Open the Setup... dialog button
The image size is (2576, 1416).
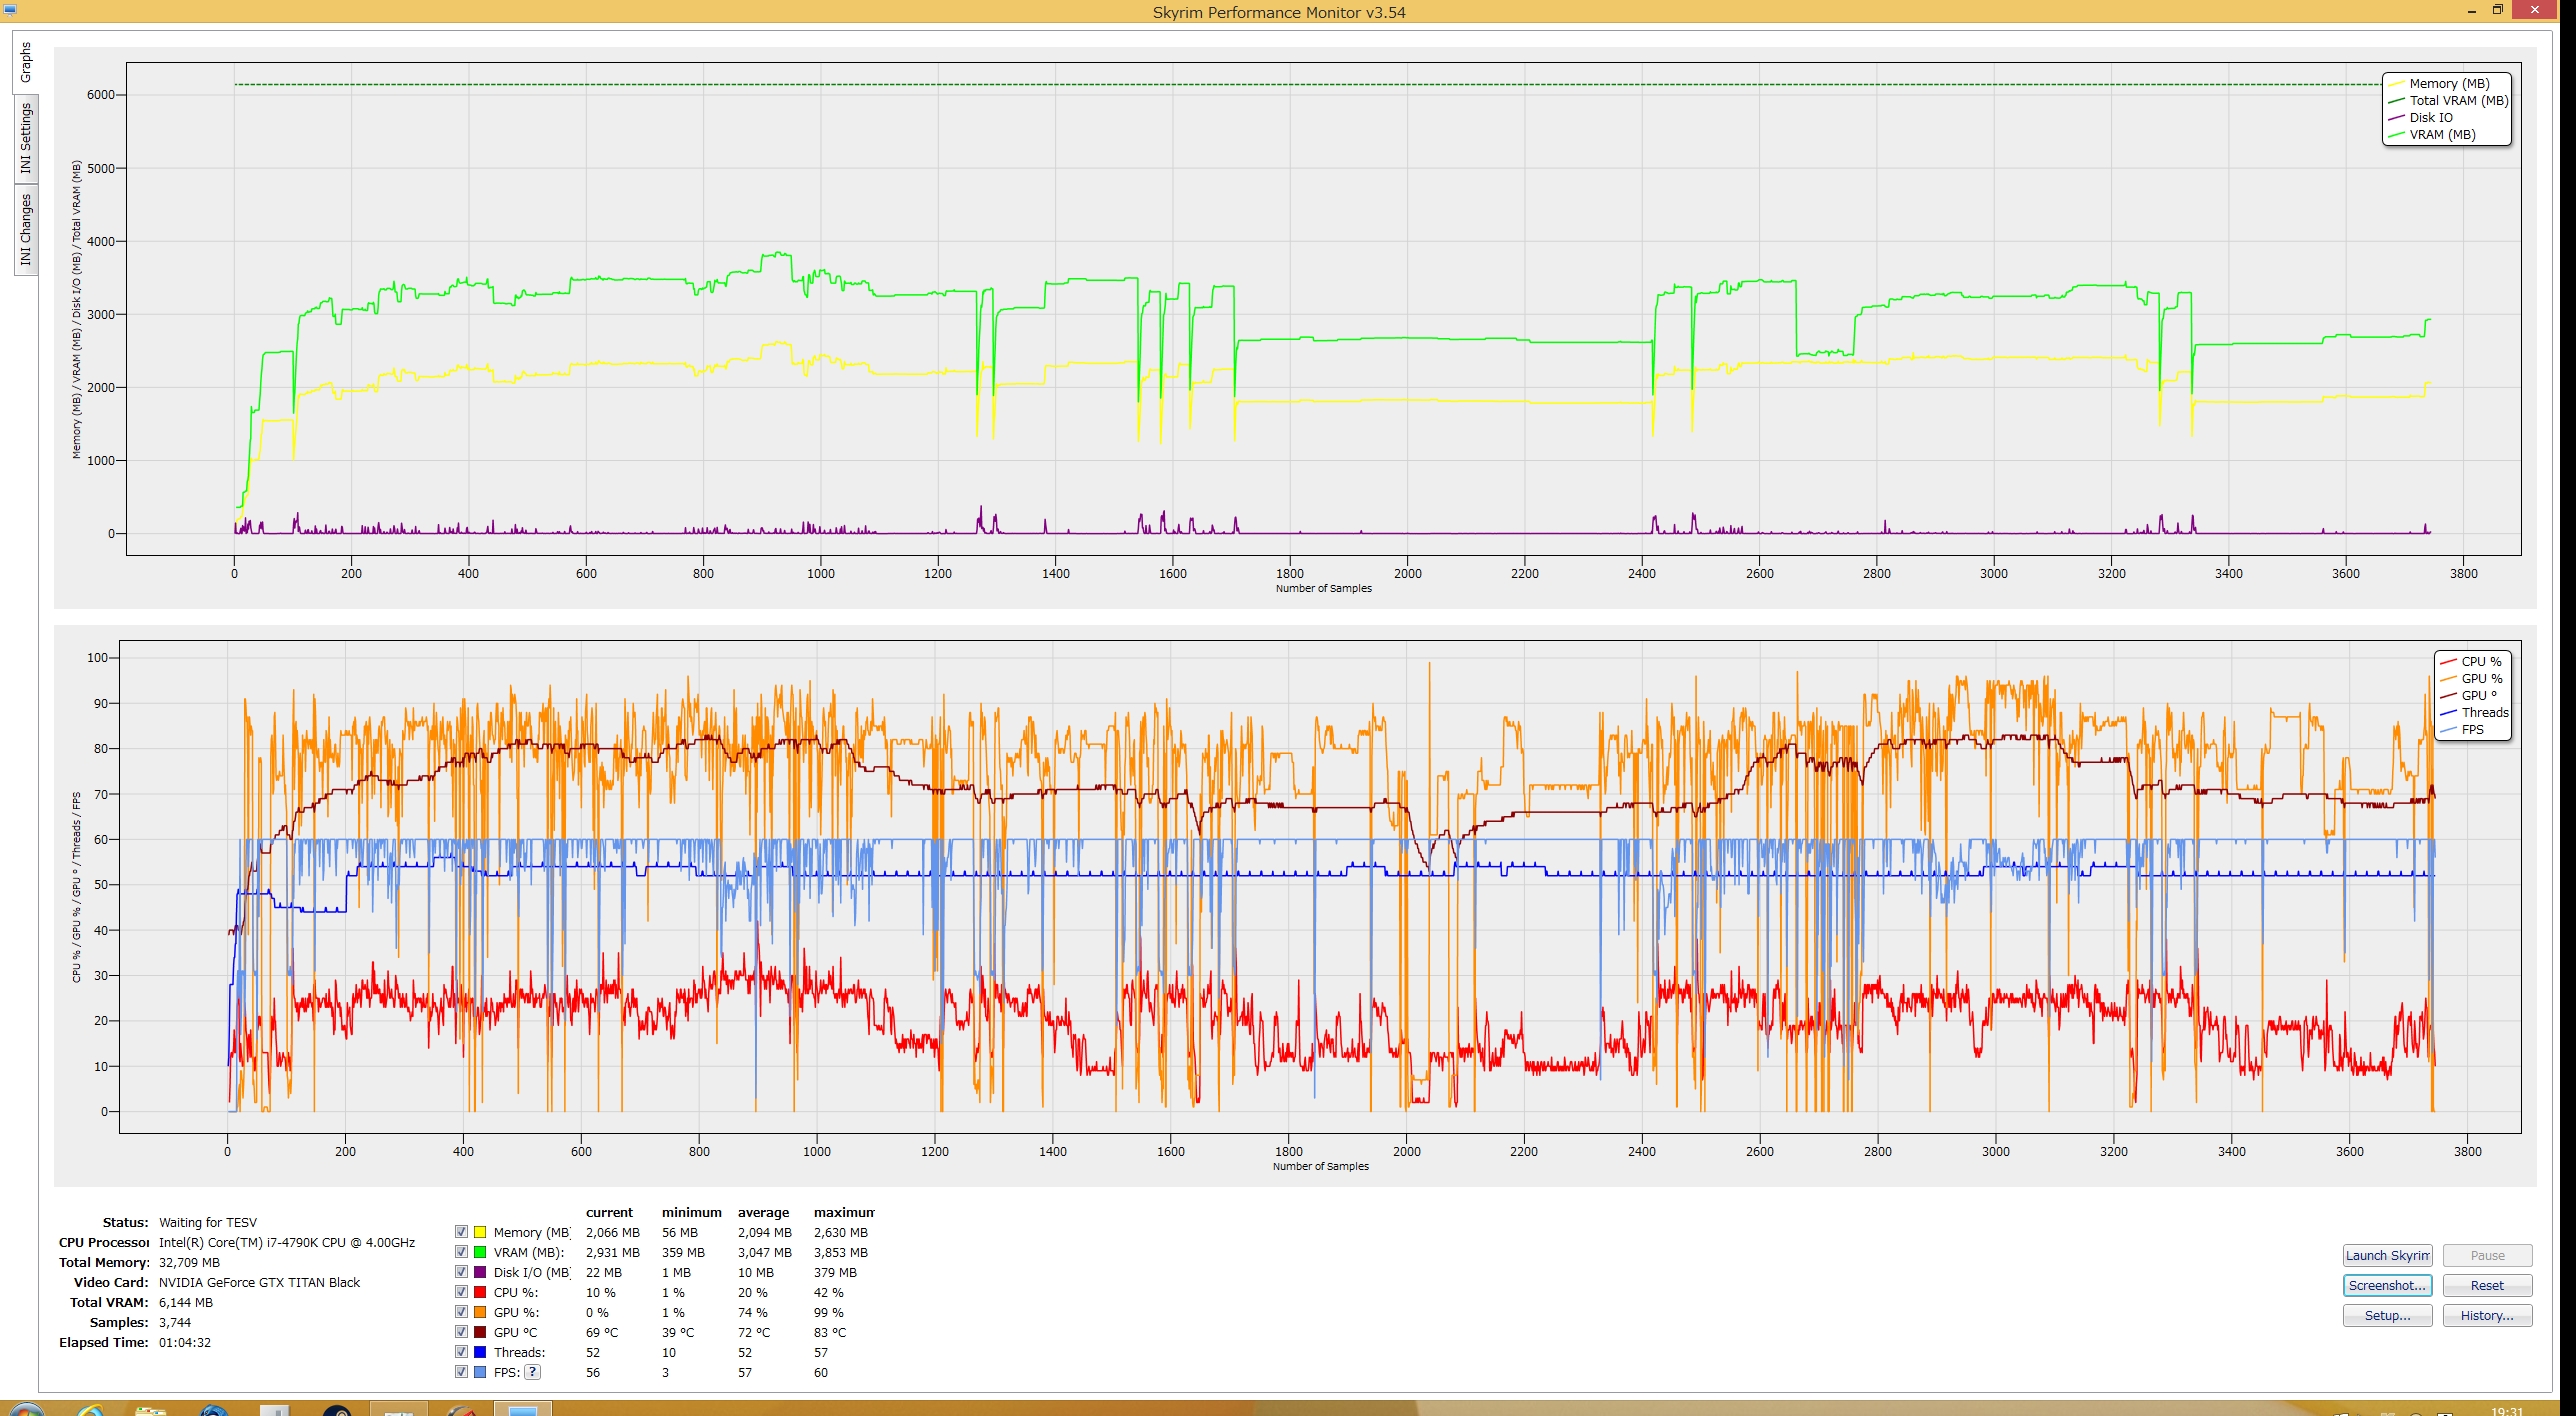[2387, 1315]
